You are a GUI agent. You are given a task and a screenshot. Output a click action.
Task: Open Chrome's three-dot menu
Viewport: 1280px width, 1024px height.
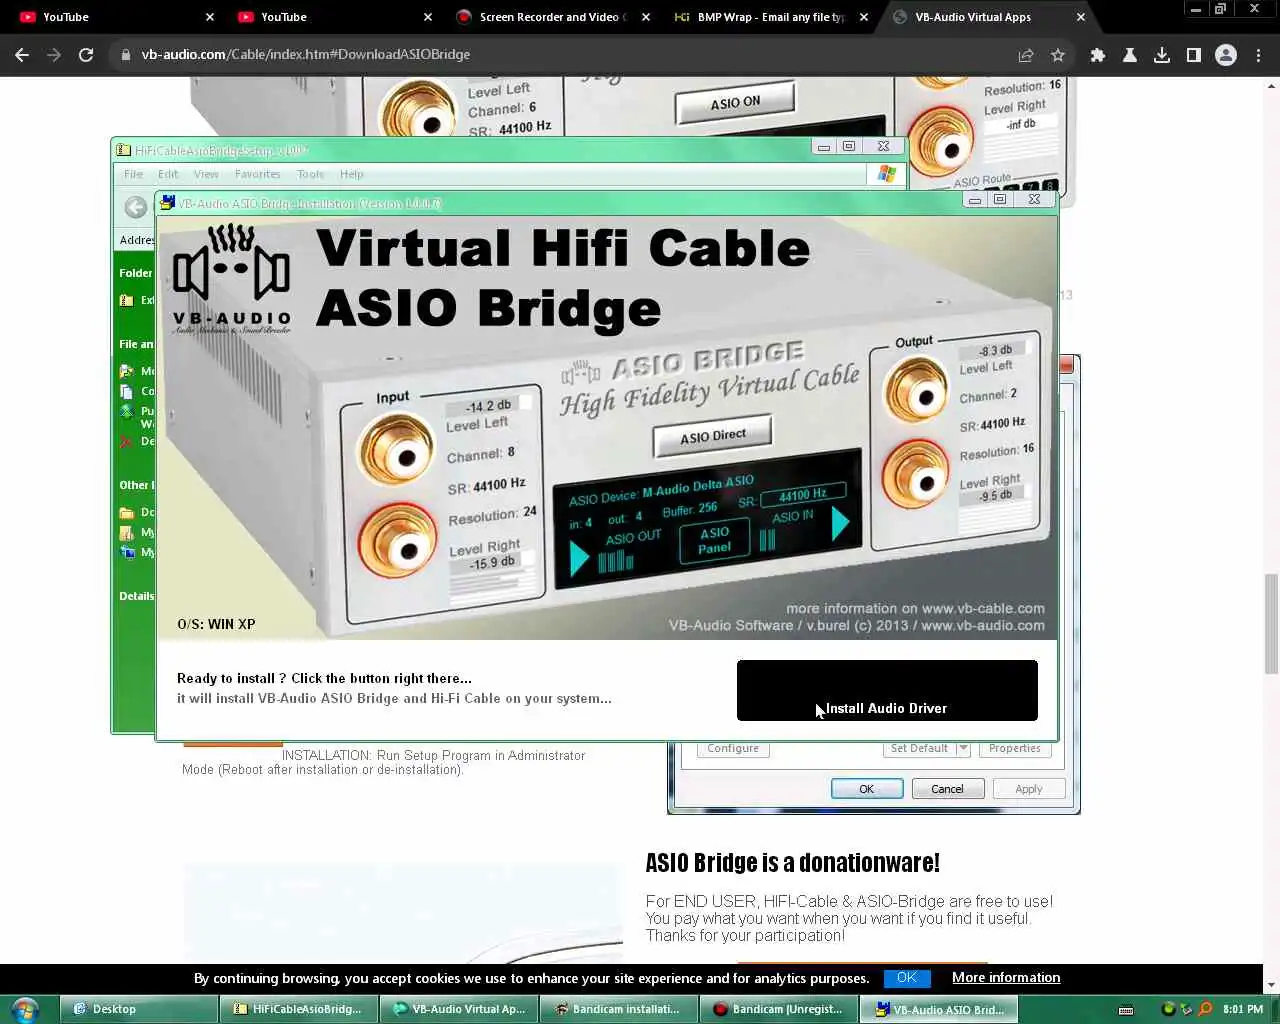(1258, 55)
